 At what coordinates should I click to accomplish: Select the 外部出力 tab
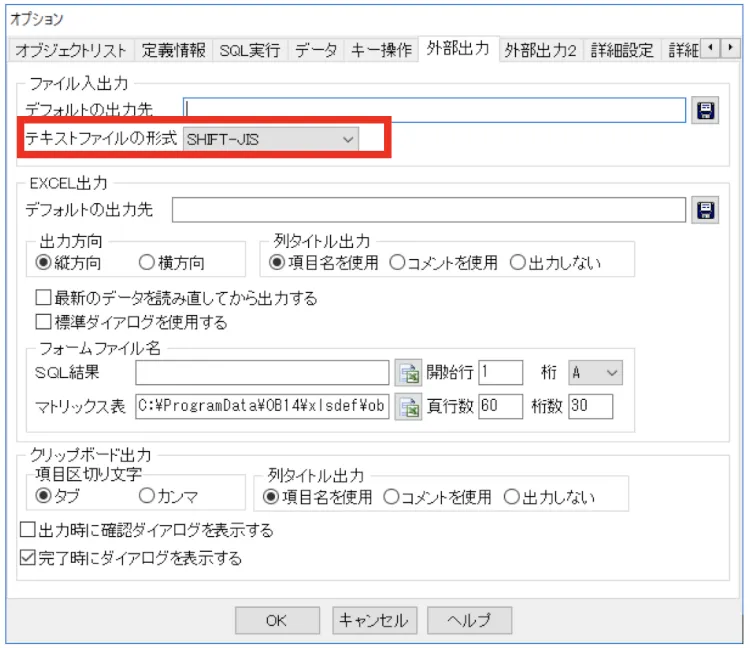pos(458,48)
